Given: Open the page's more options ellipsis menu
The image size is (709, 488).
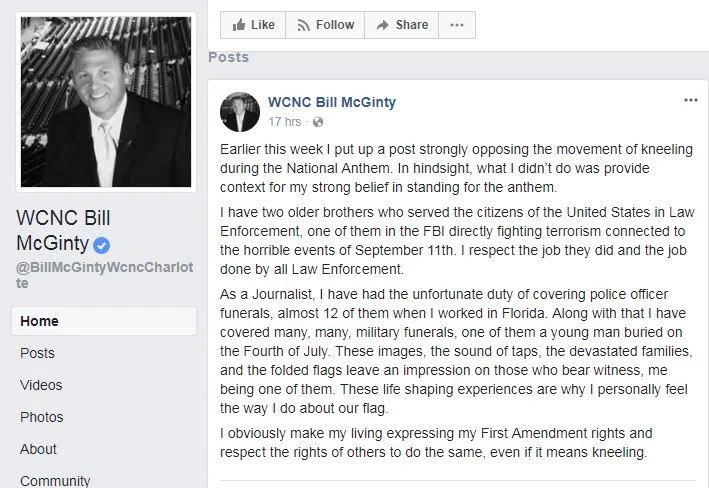Looking at the screenshot, I should coord(457,25).
